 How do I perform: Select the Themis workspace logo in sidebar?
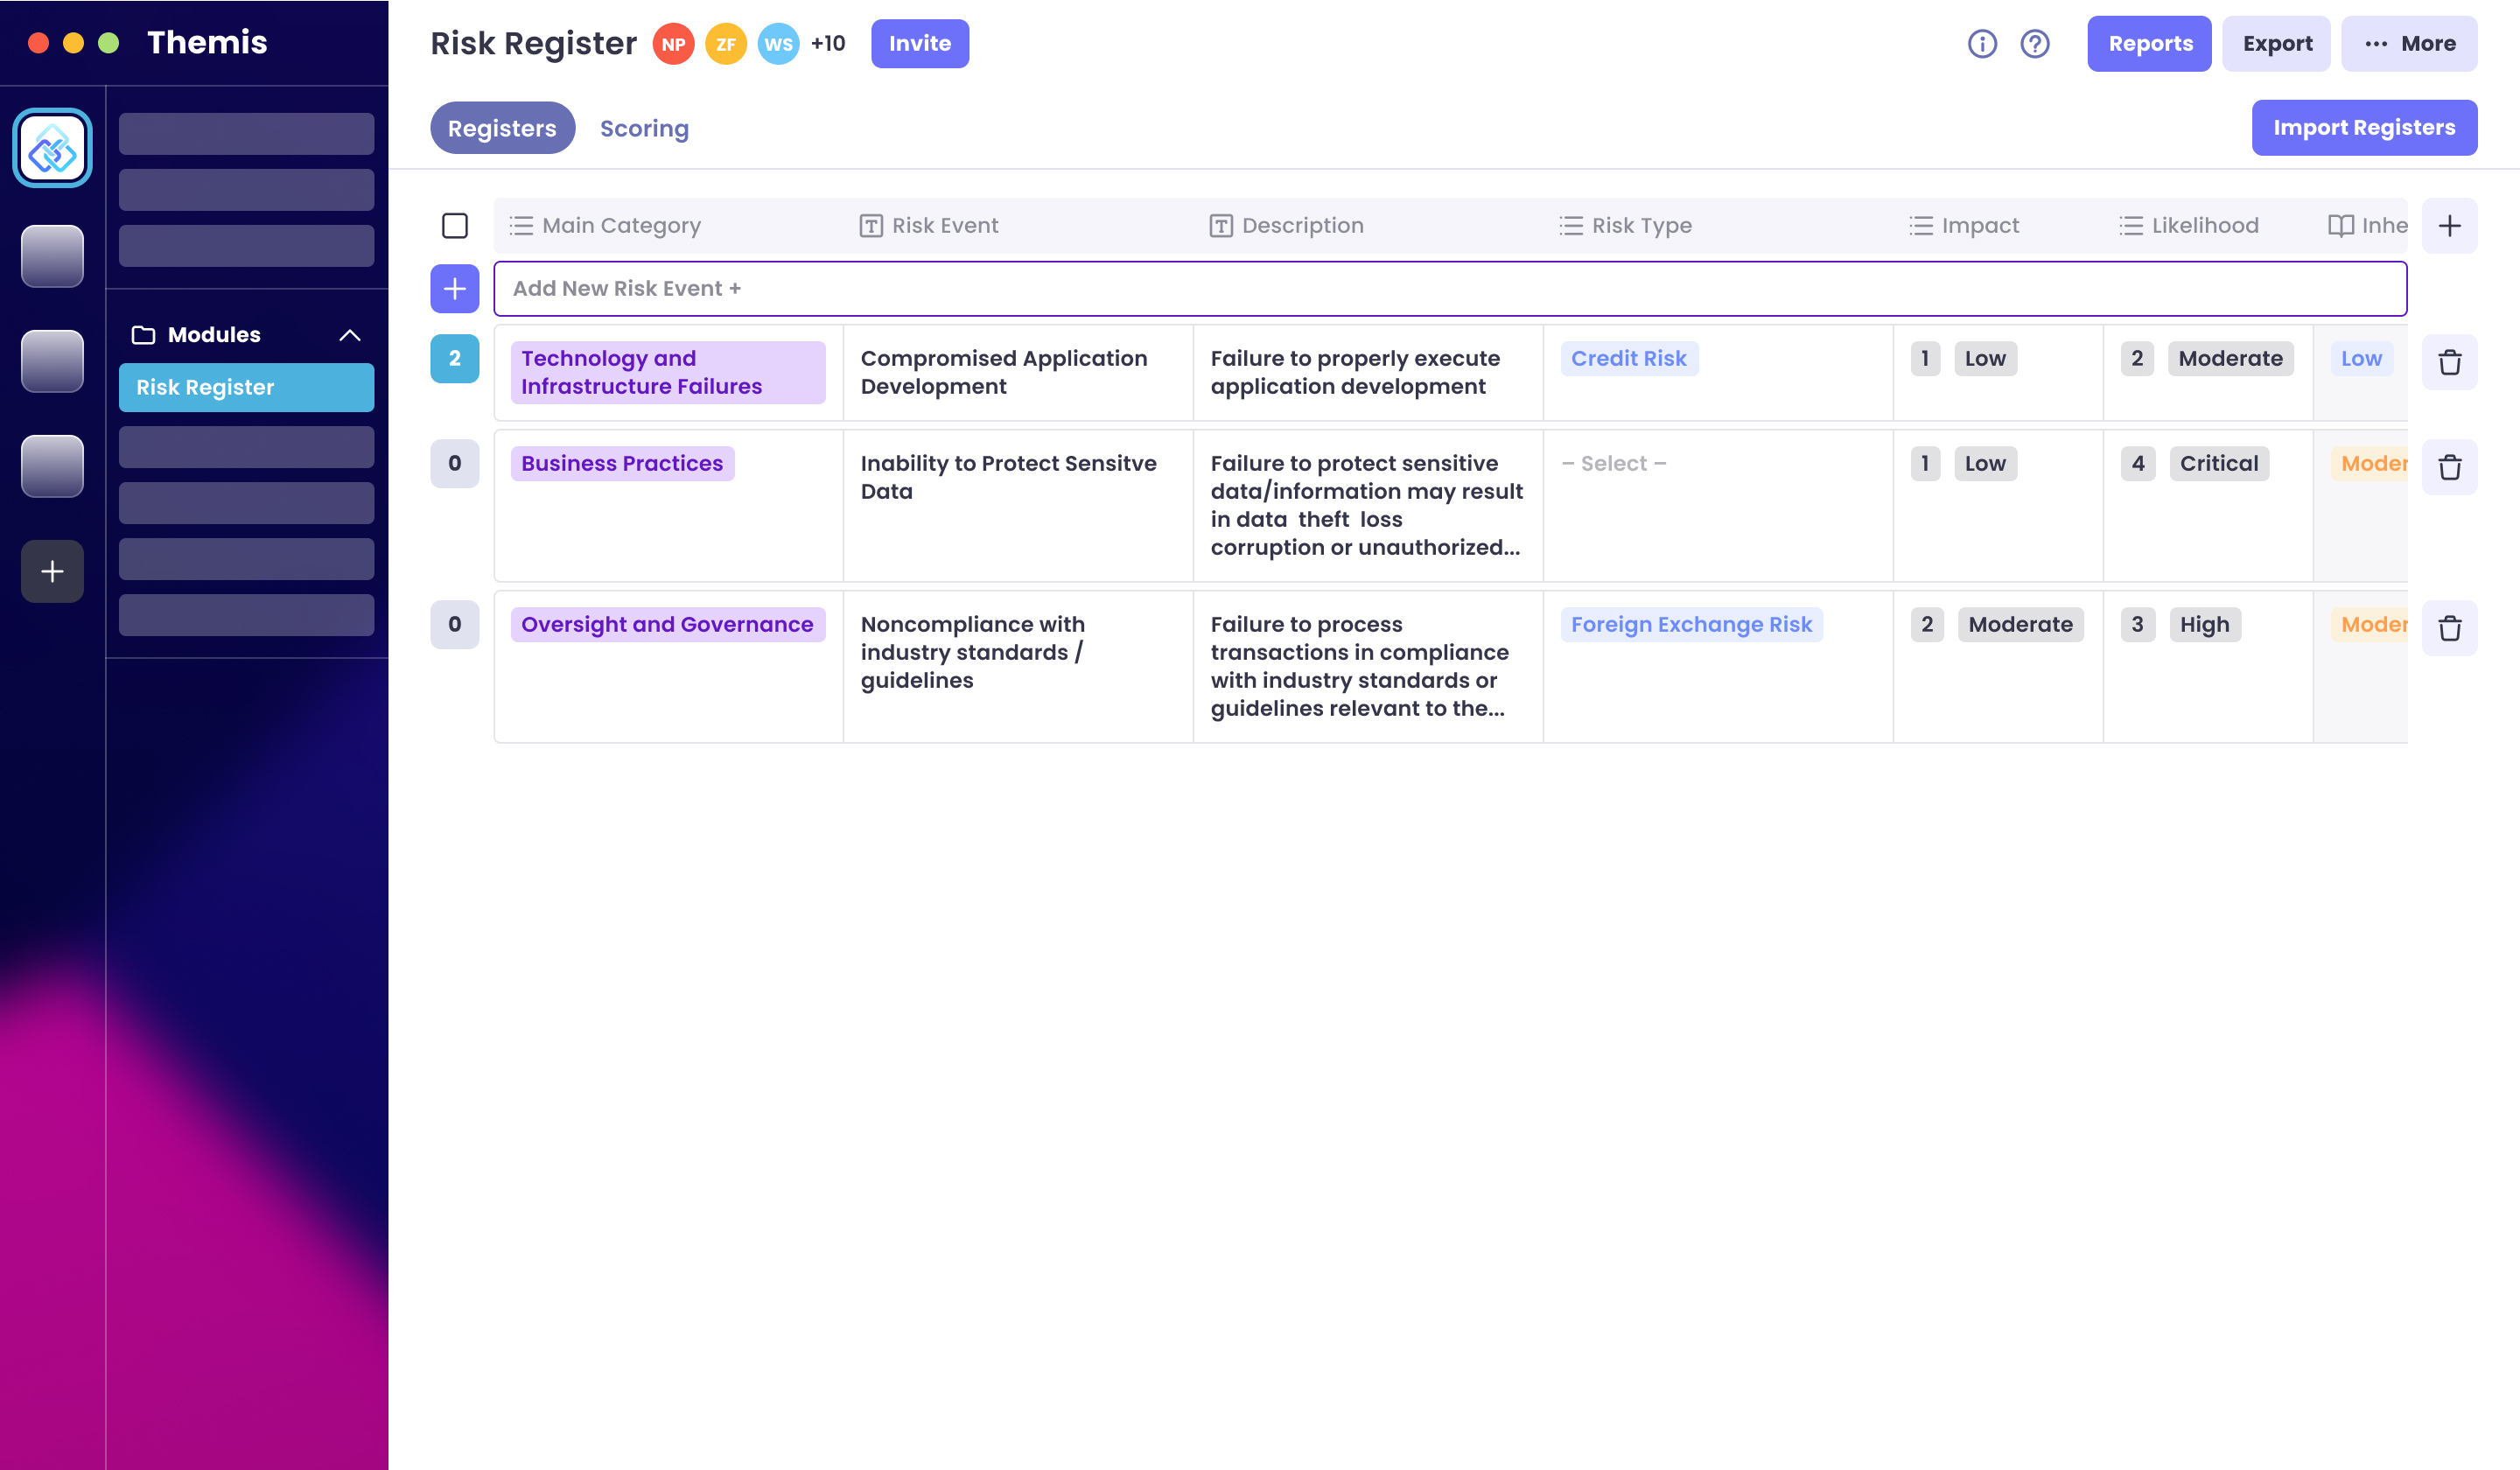pos(52,148)
